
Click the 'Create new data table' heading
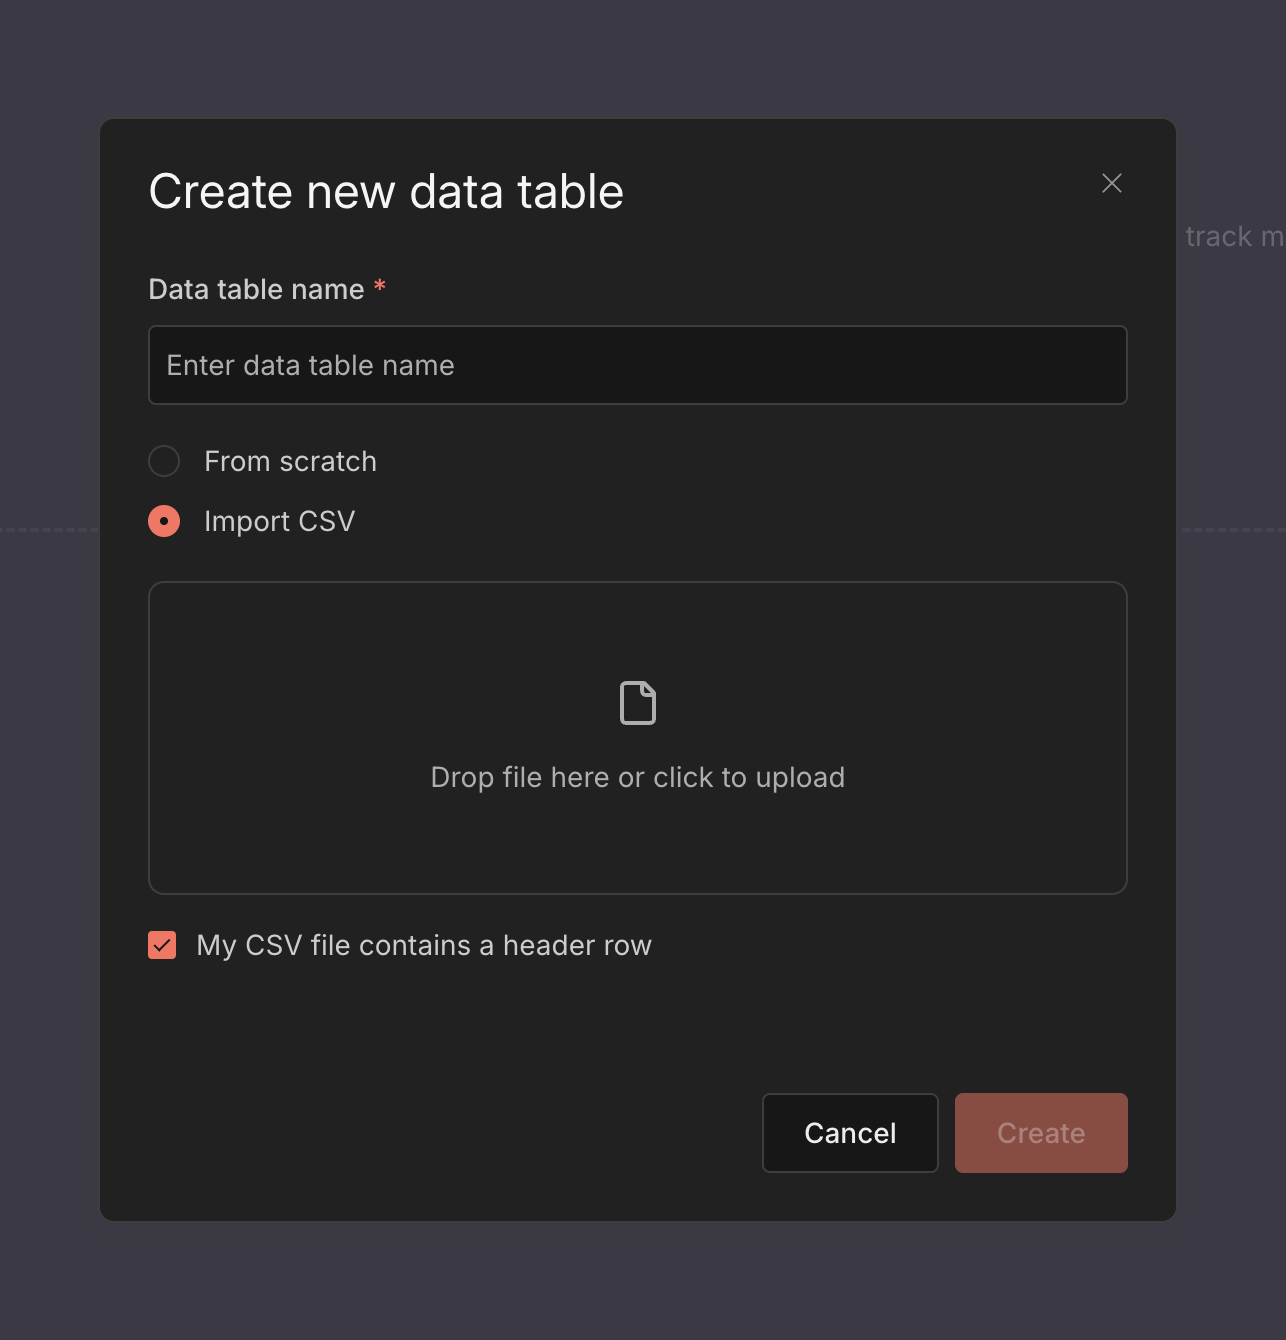point(386,191)
